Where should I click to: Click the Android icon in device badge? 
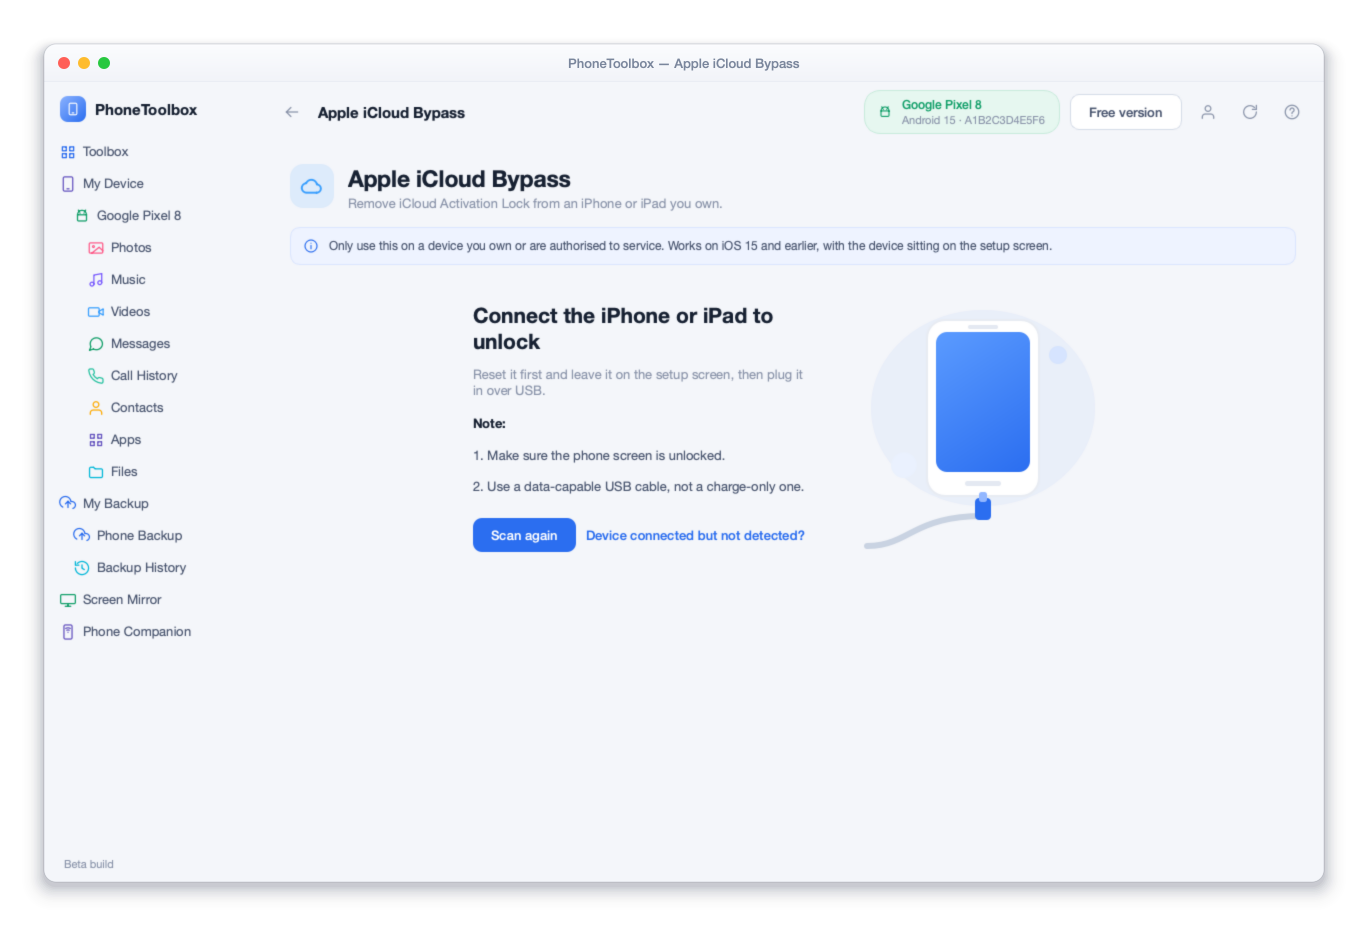tap(885, 112)
